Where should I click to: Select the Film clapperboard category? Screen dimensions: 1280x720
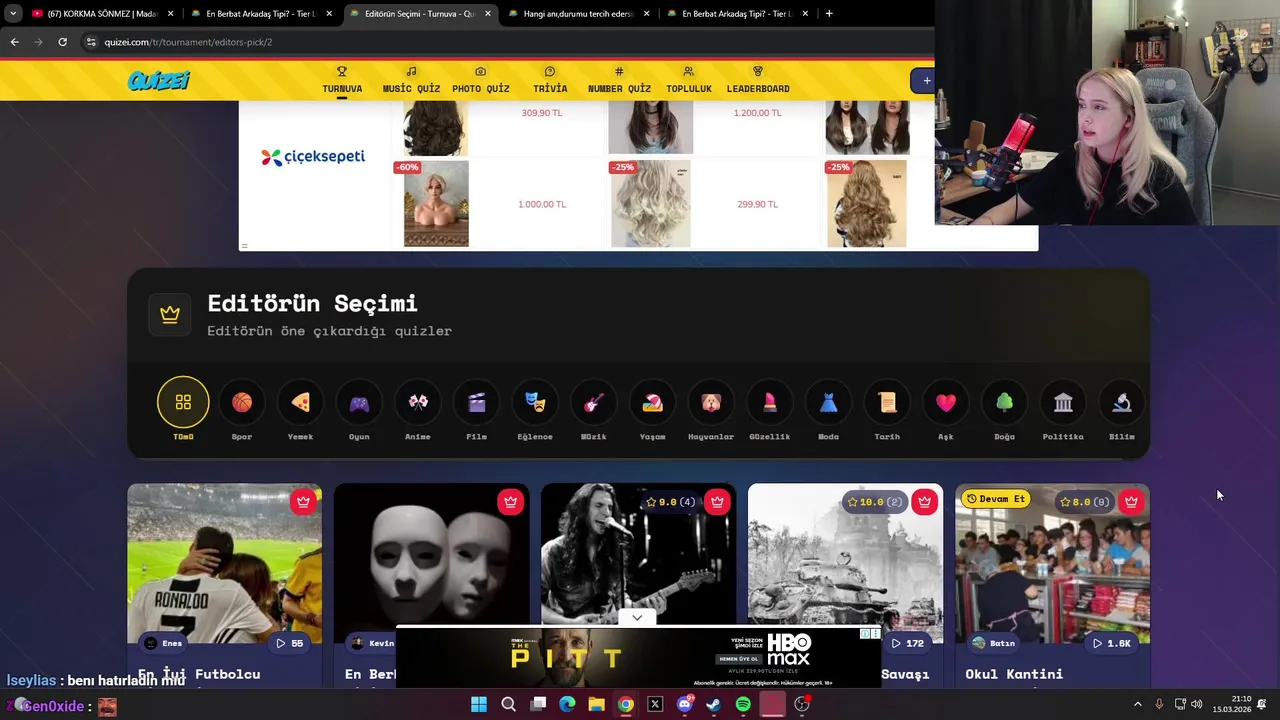(476, 409)
